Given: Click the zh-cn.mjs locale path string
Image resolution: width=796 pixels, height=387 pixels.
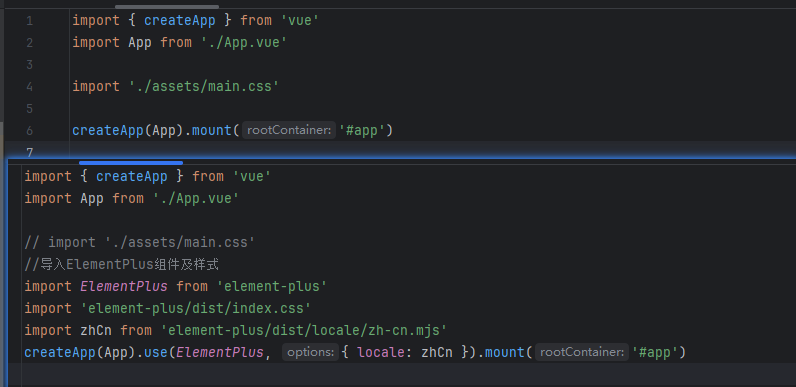Looking at the screenshot, I should [x=304, y=330].
